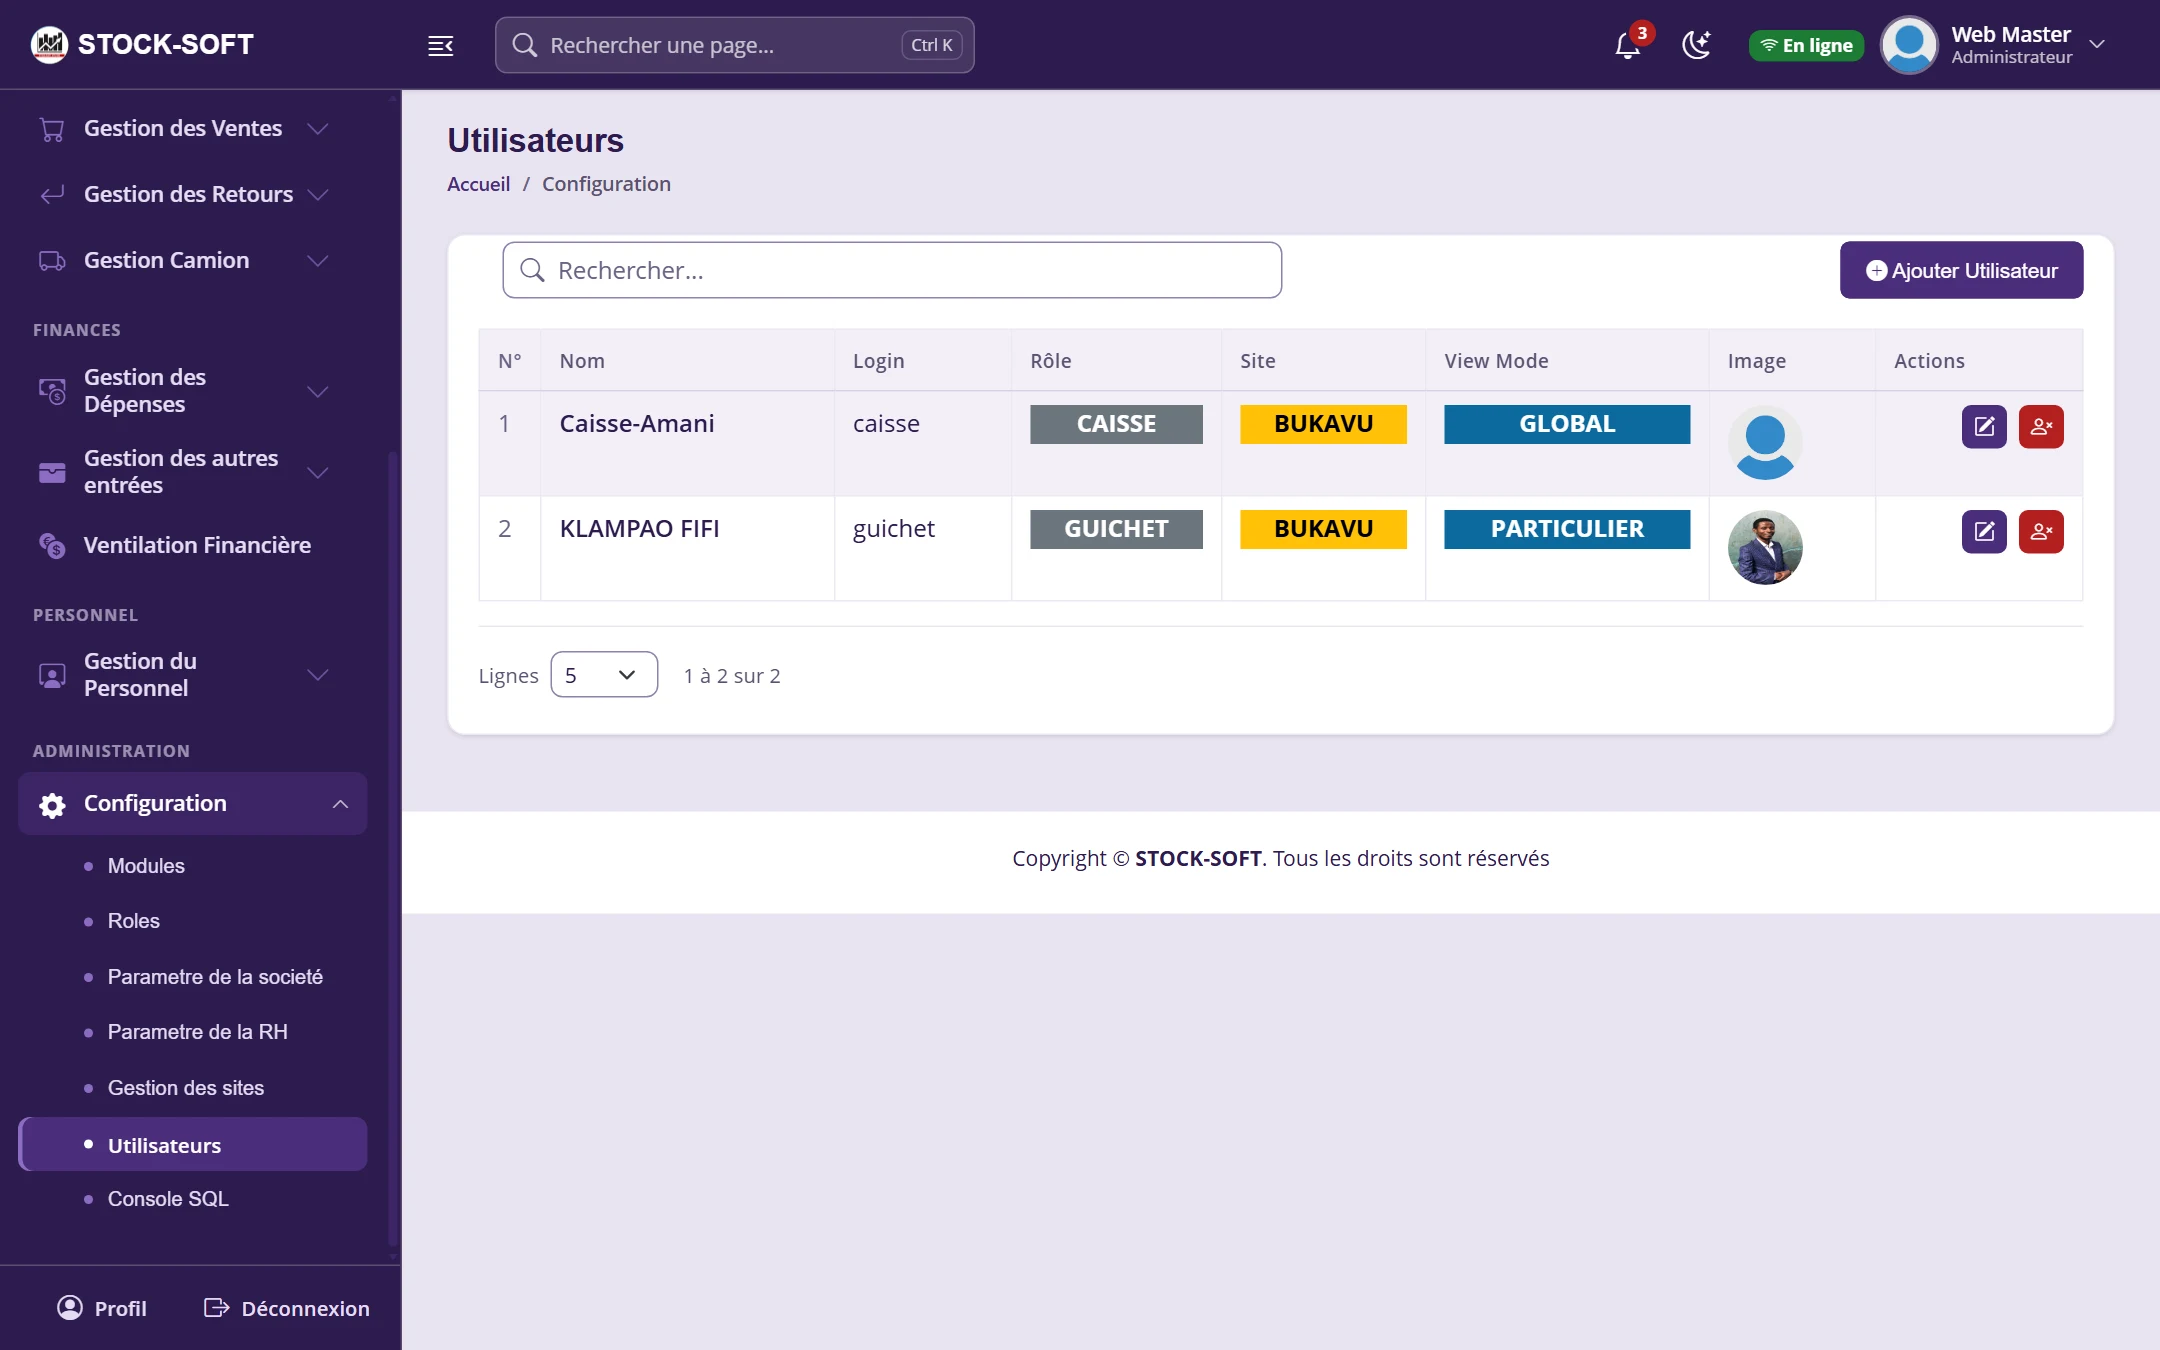Click the Profil icon in sidebar footer

tap(70, 1307)
